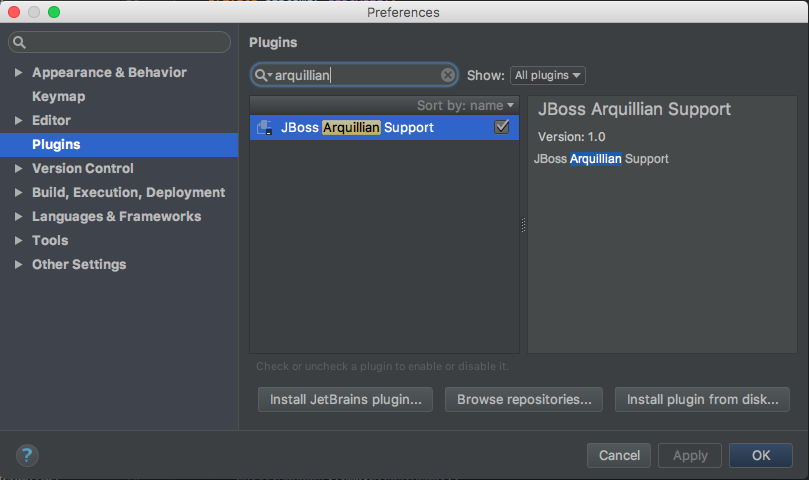This screenshot has width=809, height=480.
Task: Click the splitter handle between plugin panels
Action: pyautogui.click(x=523, y=225)
